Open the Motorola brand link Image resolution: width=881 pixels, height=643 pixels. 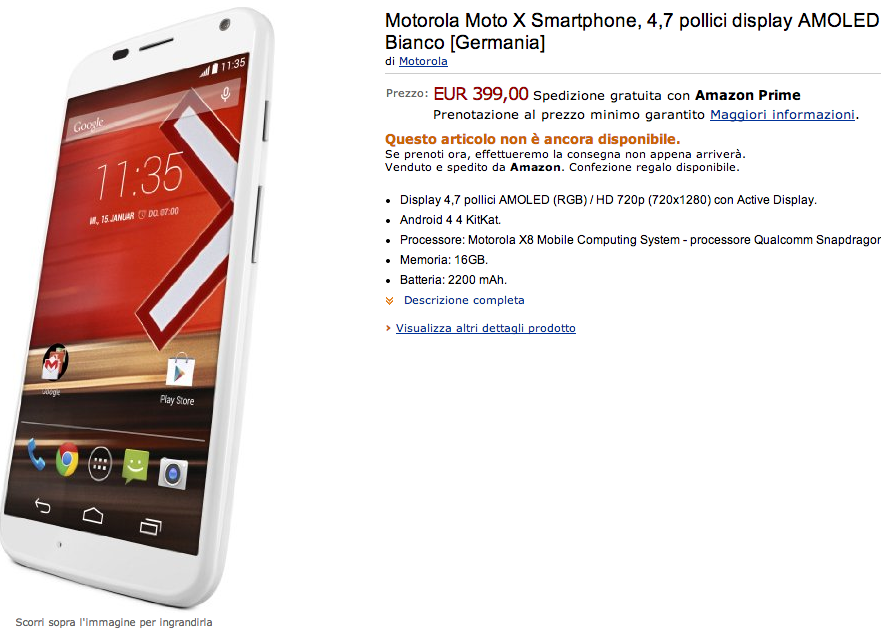tap(423, 61)
